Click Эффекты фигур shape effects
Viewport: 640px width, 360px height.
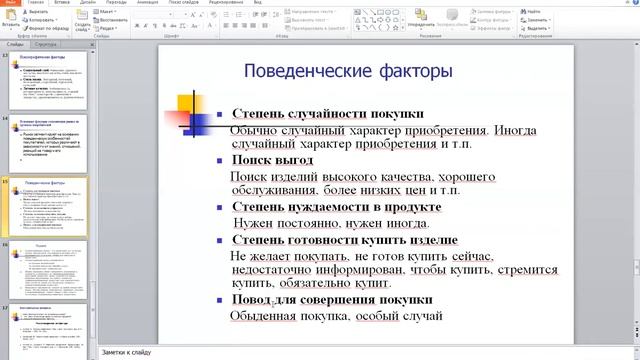491,29
